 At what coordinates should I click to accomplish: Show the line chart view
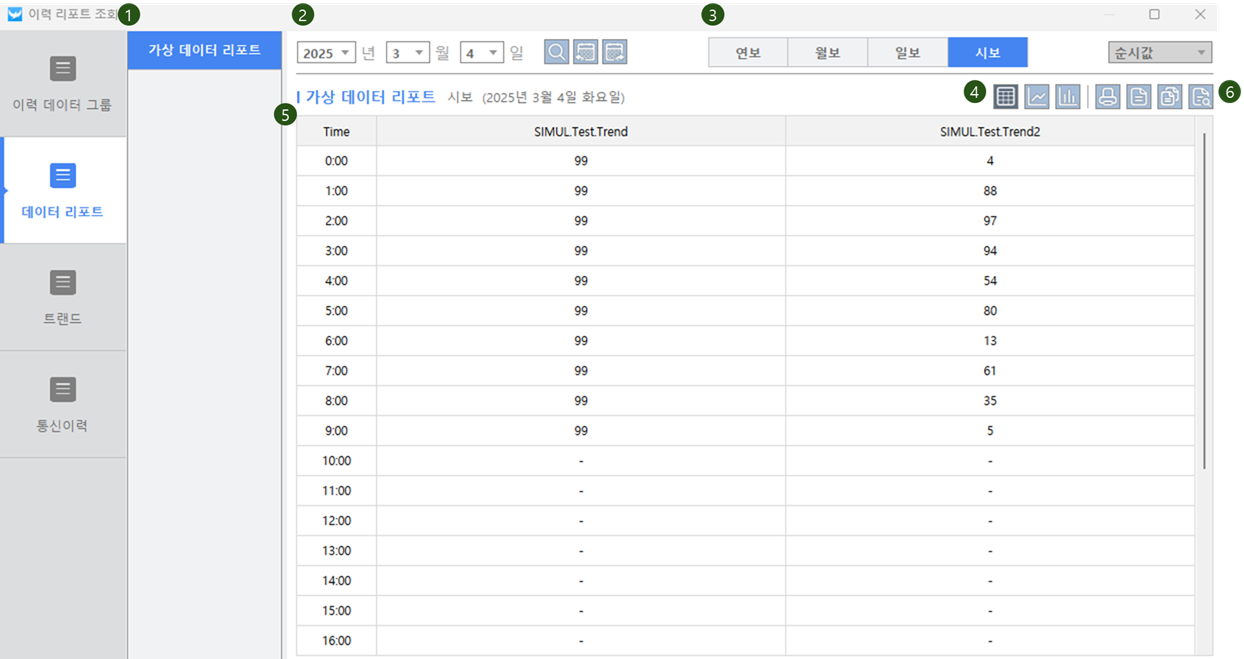pos(1037,96)
